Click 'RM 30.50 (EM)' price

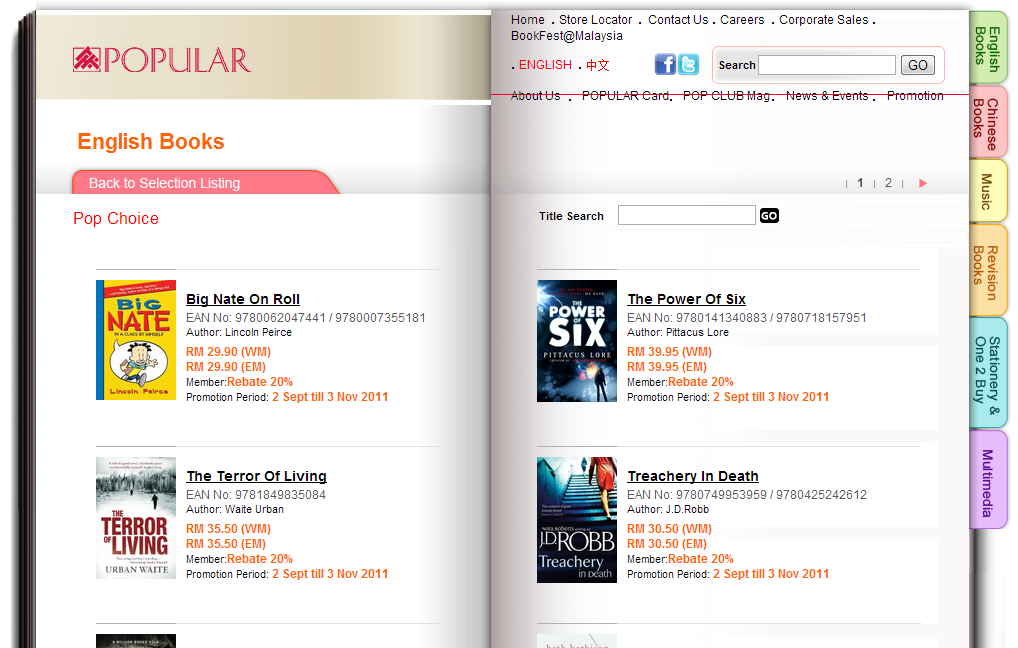(667, 544)
